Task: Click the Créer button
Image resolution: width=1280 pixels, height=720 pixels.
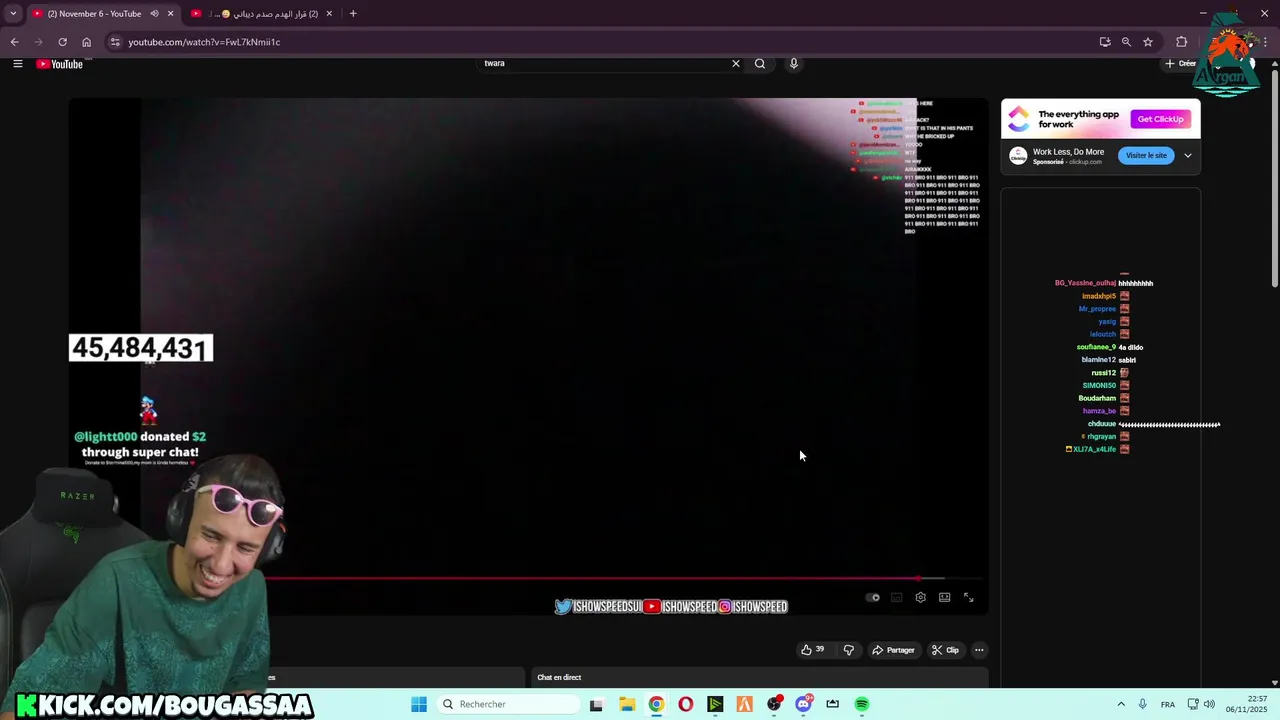Action: click(x=1181, y=64)
